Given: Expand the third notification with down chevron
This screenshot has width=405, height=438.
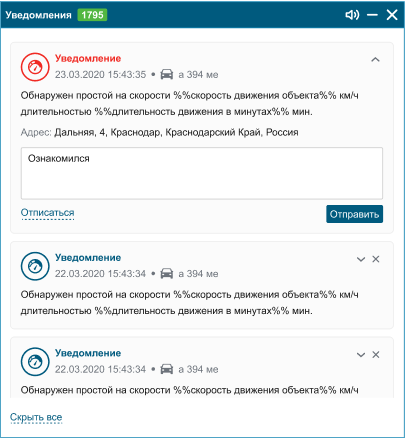Looking at the screenshot, I should (361, 355).
